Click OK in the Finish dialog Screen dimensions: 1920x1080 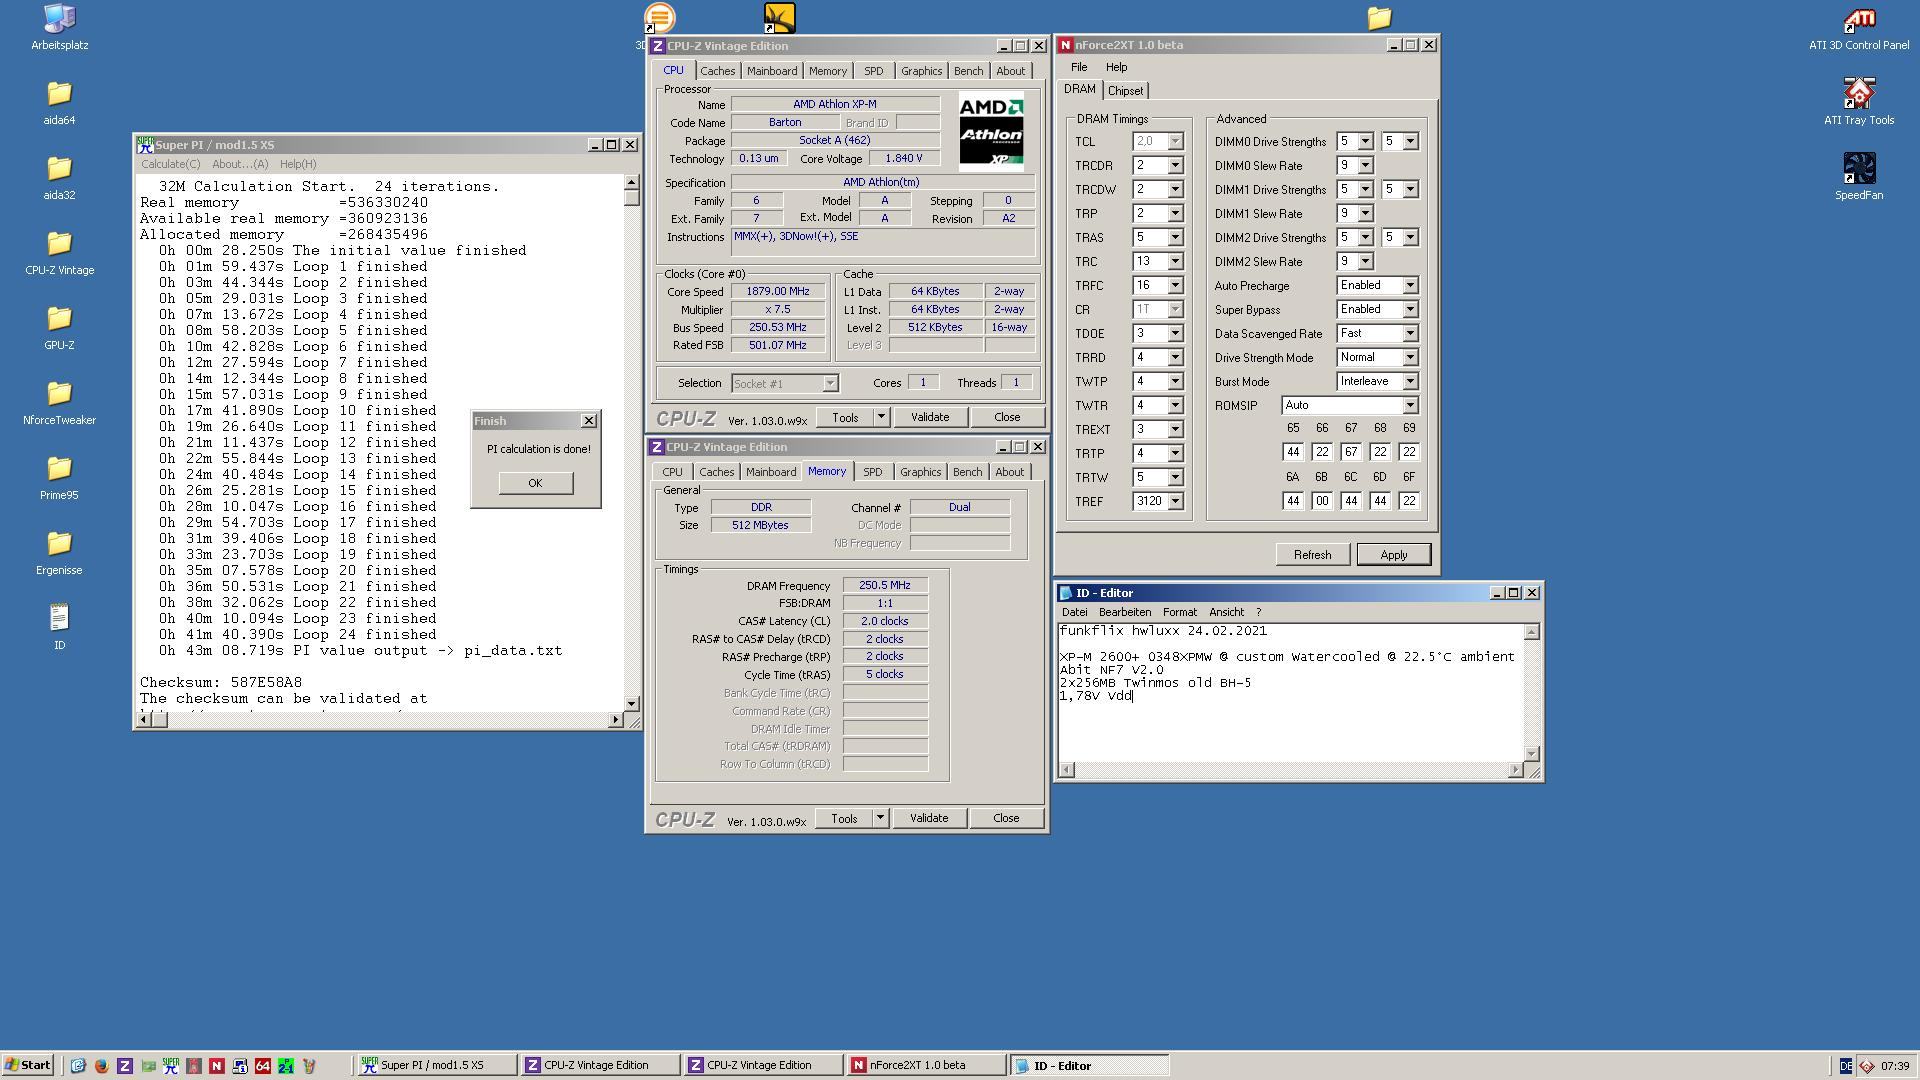535,483
